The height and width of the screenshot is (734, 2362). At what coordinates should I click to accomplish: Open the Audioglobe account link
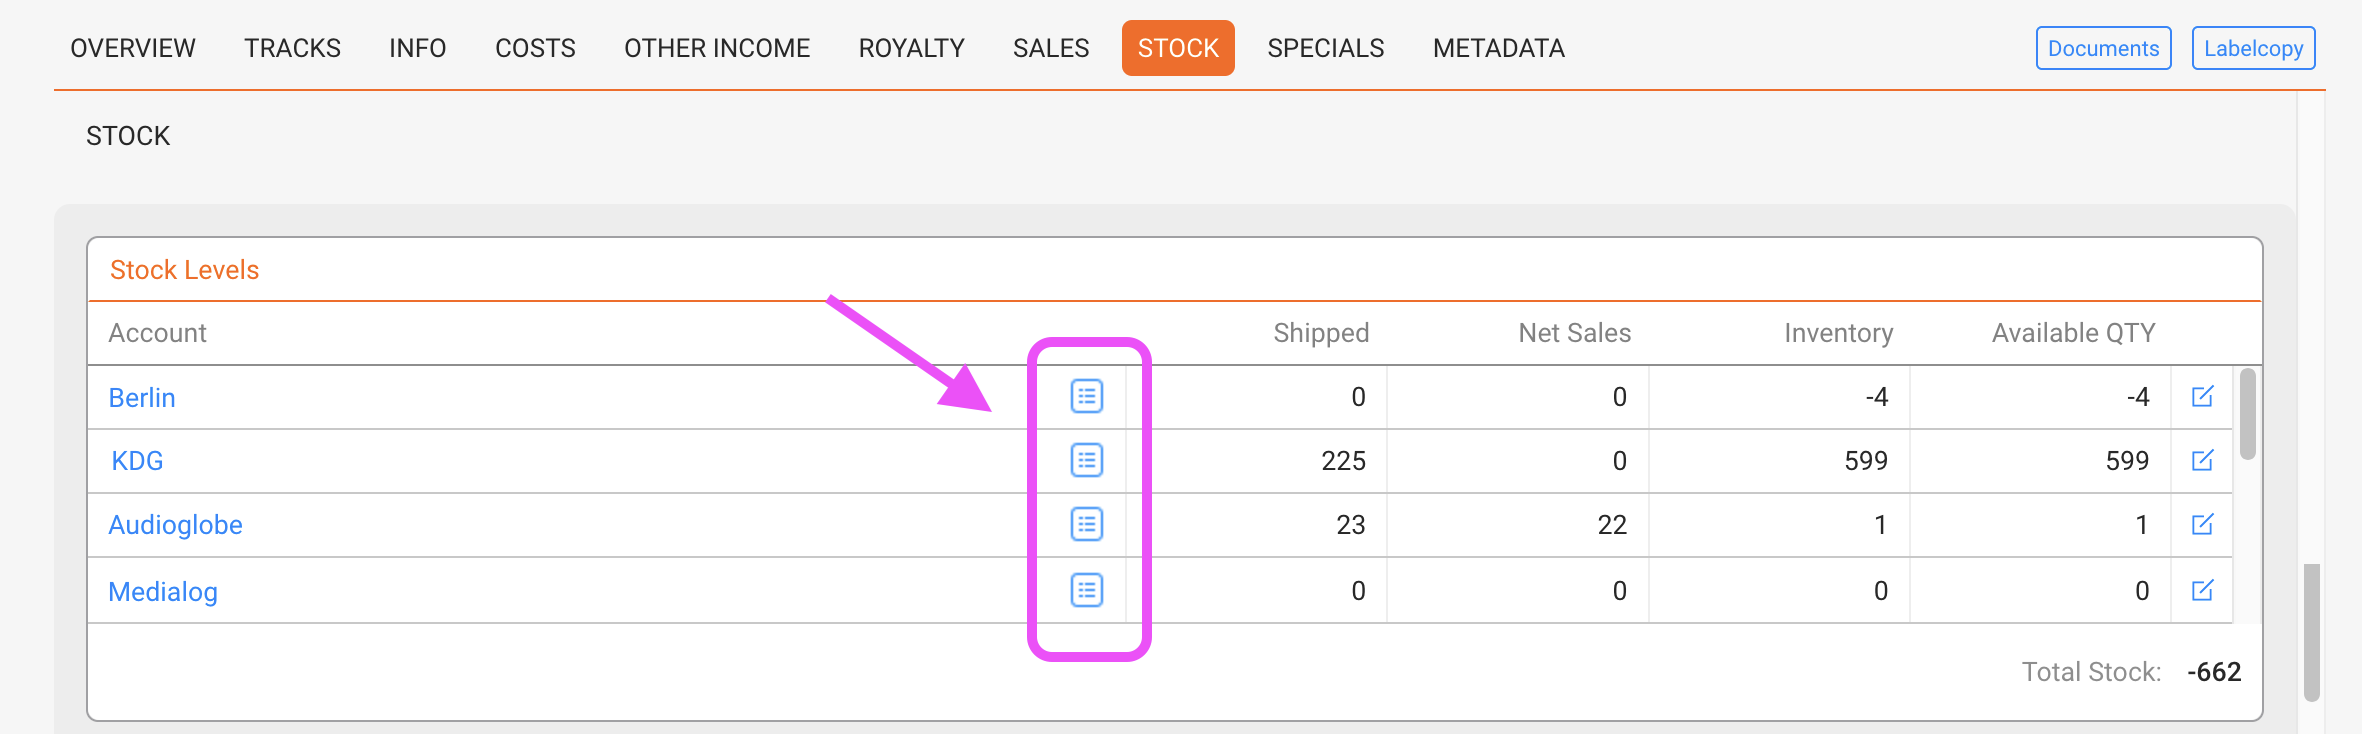click(175, 525)
